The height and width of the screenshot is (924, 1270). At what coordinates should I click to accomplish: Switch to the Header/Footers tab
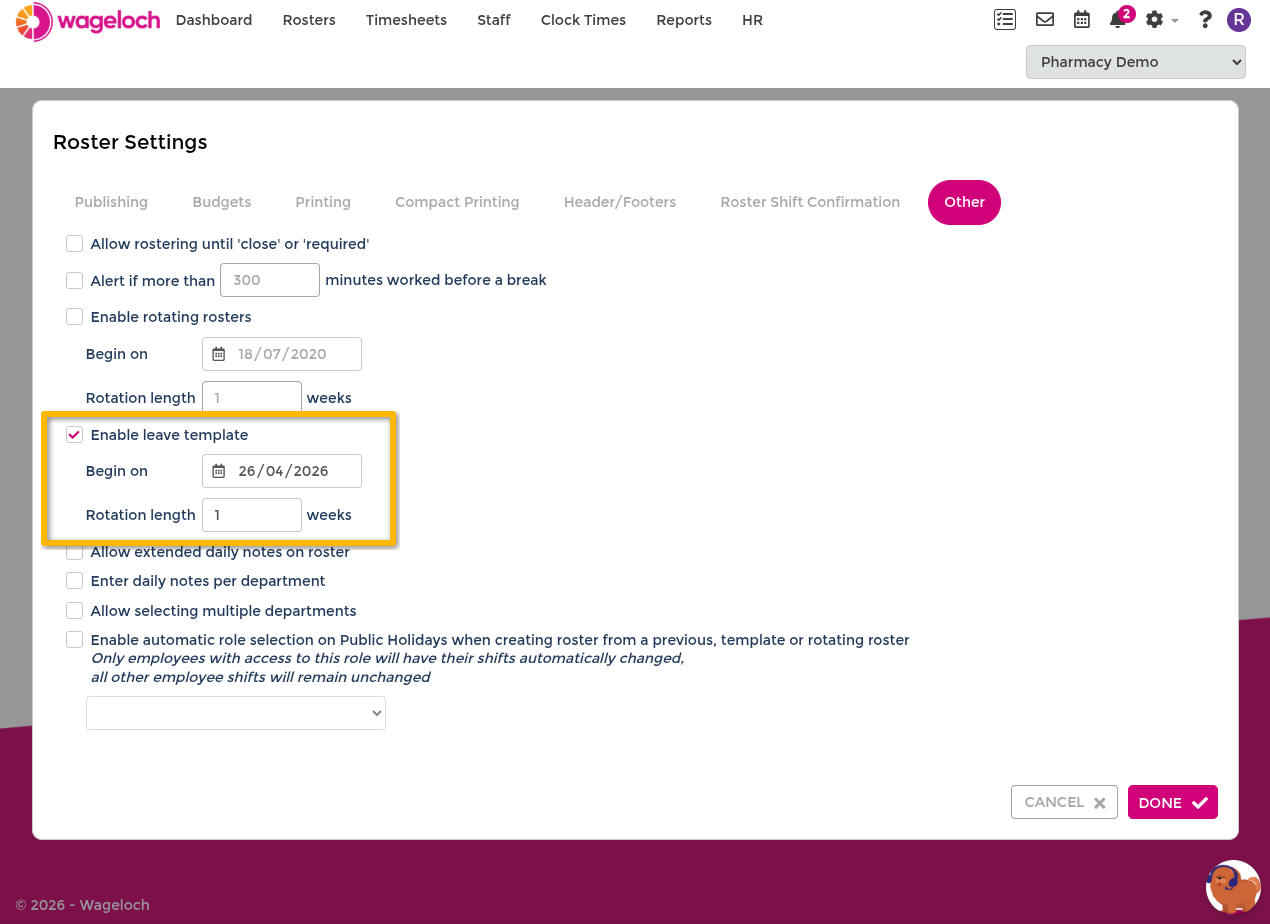tap(620, 202)
